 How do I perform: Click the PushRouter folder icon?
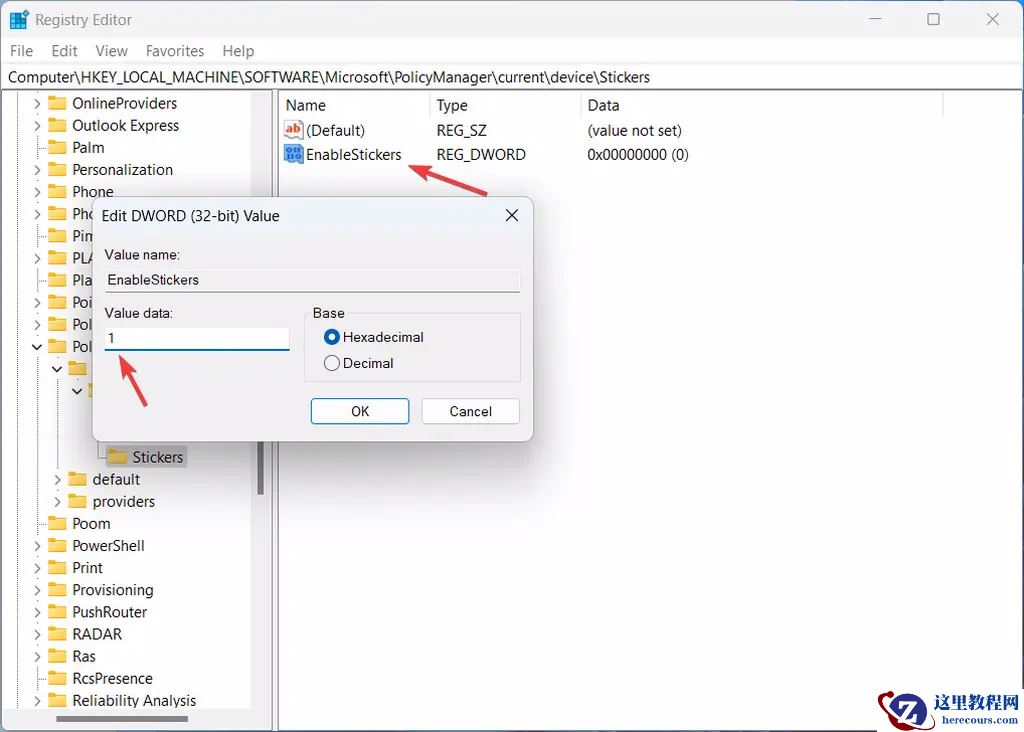pos(57,613)
